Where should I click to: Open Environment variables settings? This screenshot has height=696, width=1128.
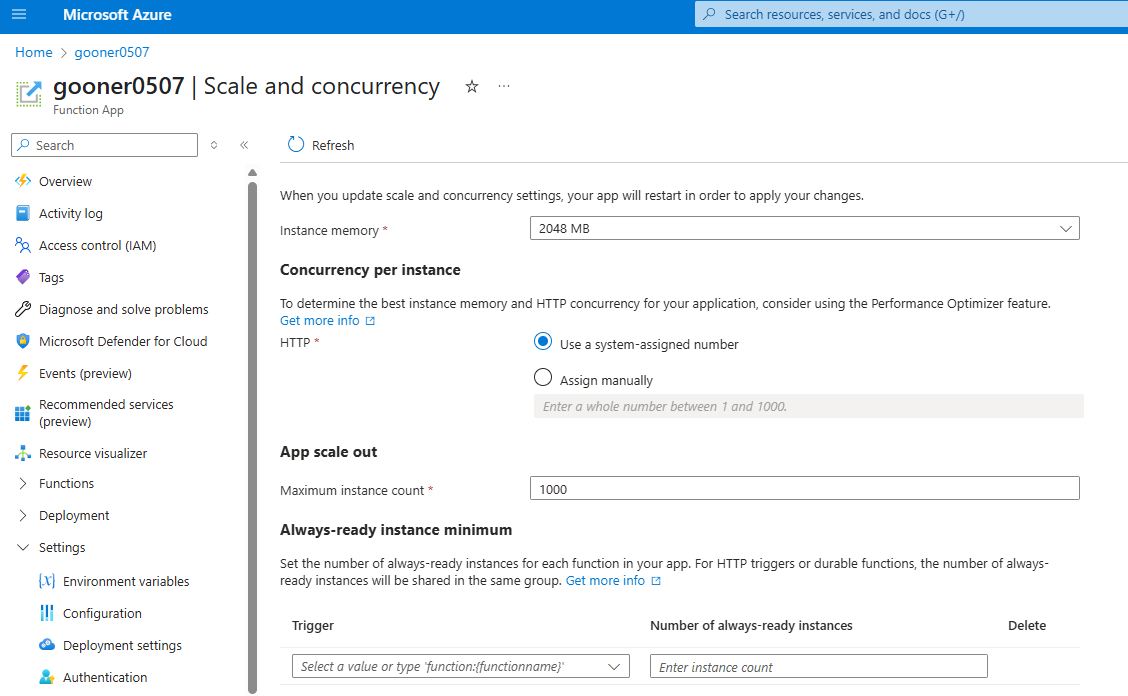coord(126,582)
